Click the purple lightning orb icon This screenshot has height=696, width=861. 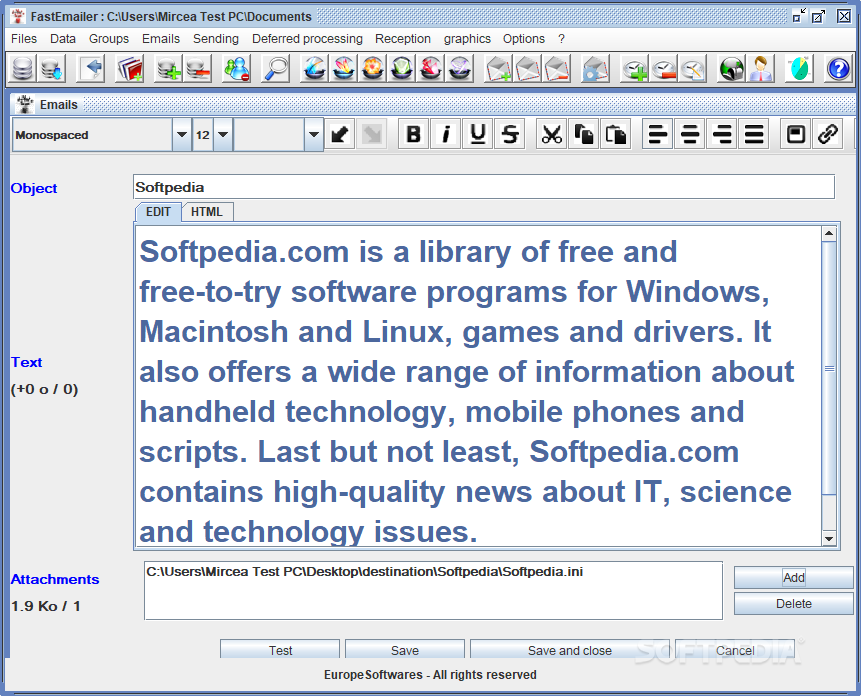tap(460, 69)
